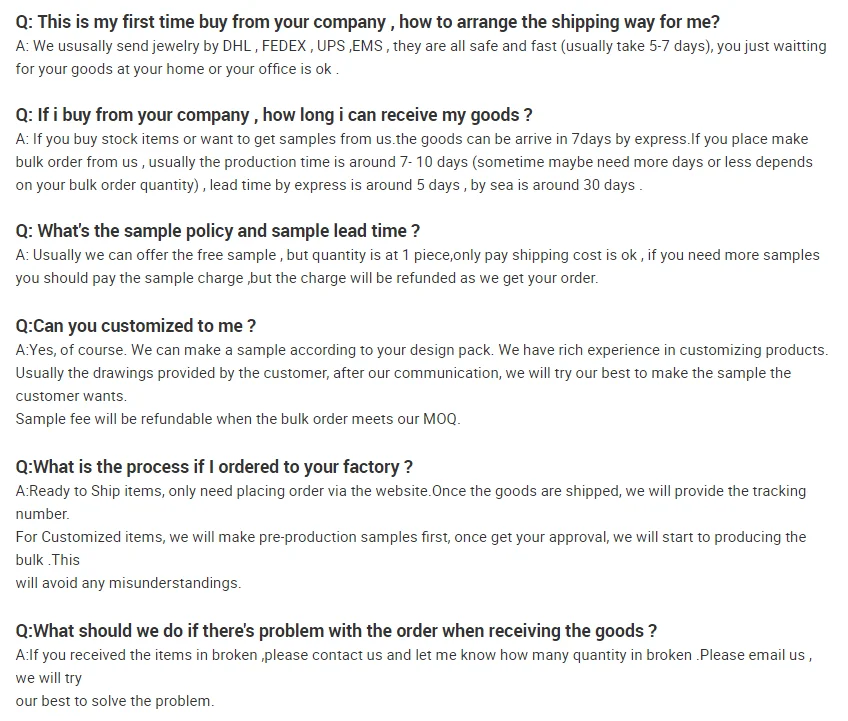Viewport: 848px width, 721px height.
Task: Click the line starting "Usually the drawings provided"
Action: [x=403, y=372]
